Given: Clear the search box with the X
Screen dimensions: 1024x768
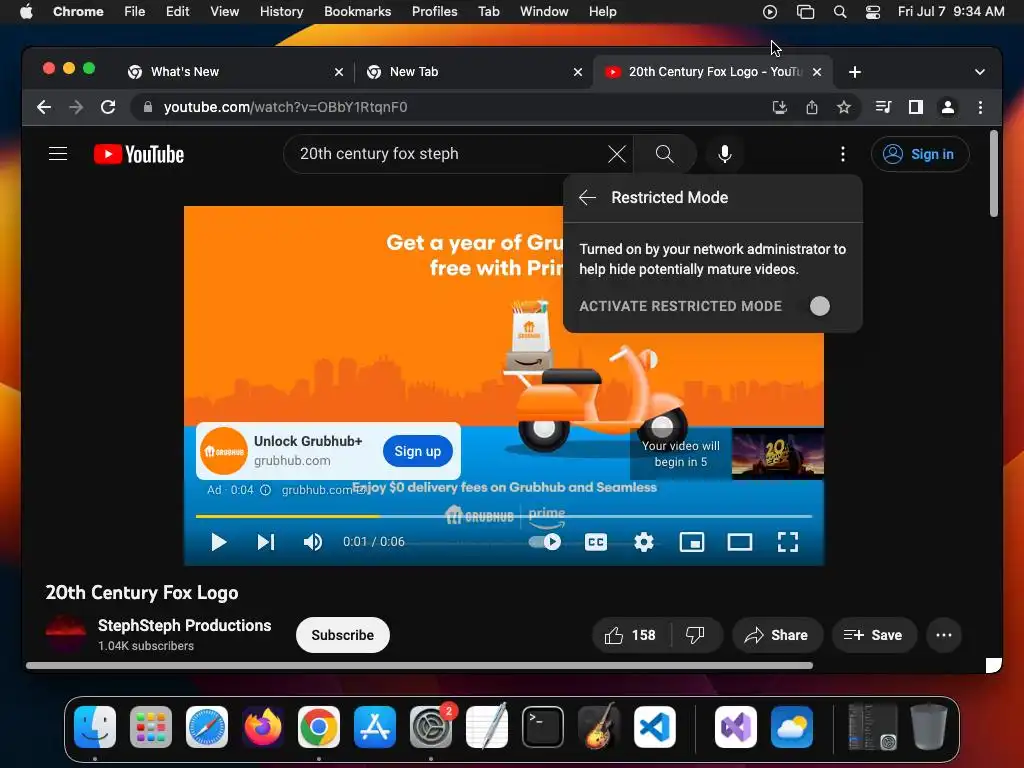Looking at the screenshot, I should [616, 154].
